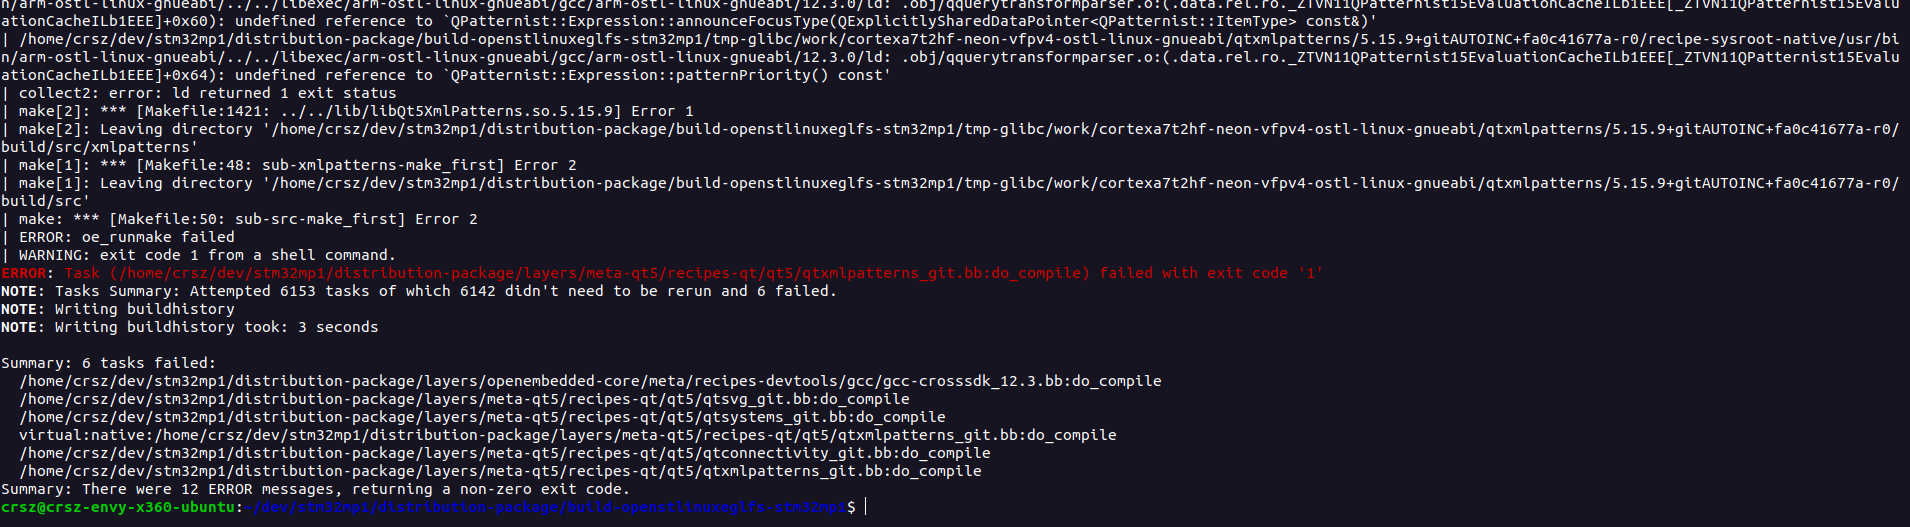Click the blue working directory path in the prompt

point(545,507)
